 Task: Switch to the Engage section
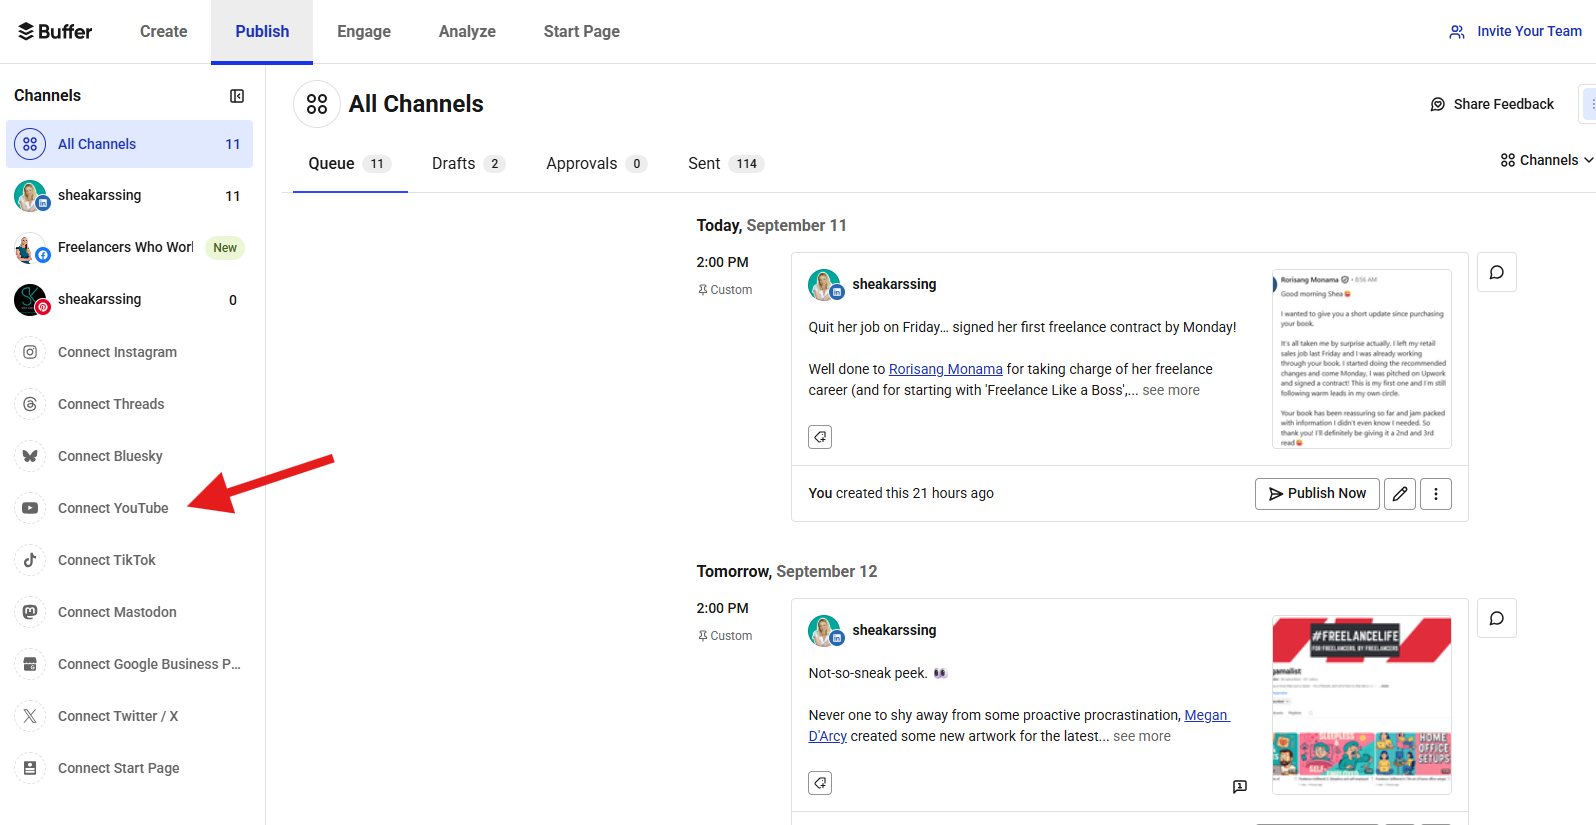(x=364, y=31)
